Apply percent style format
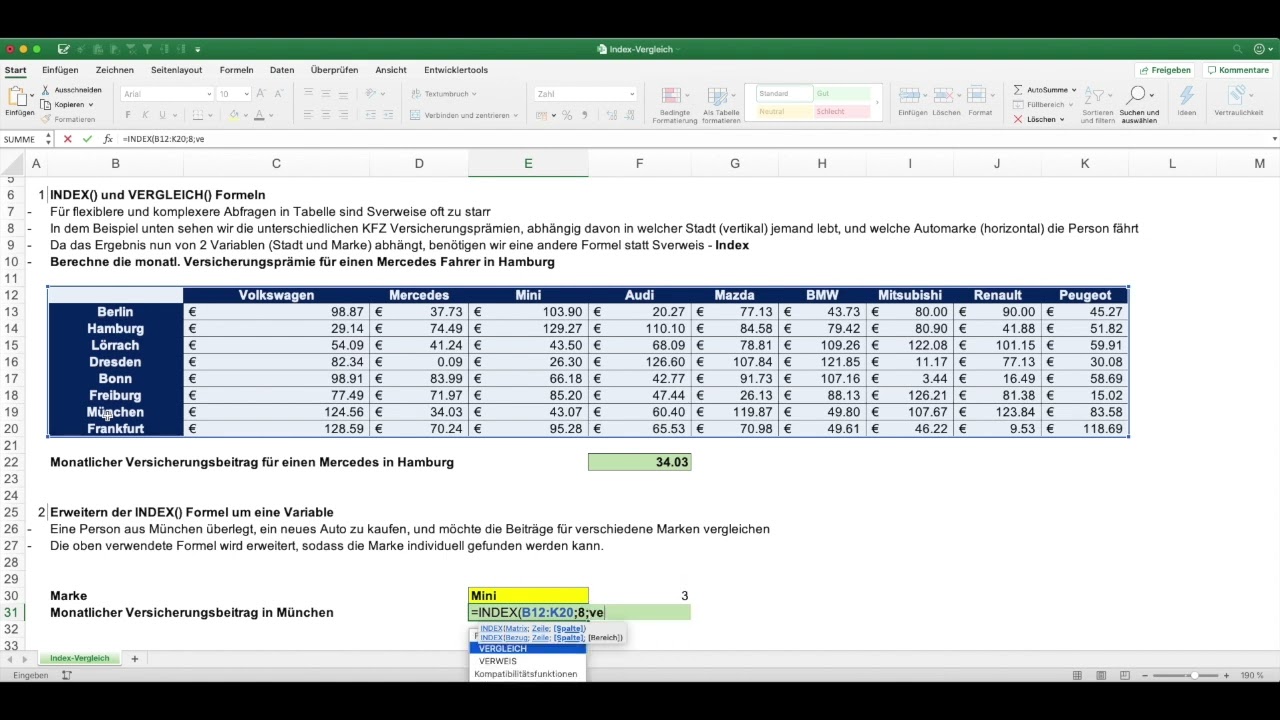Screen dimensions: 1280x720 (567, 115)
